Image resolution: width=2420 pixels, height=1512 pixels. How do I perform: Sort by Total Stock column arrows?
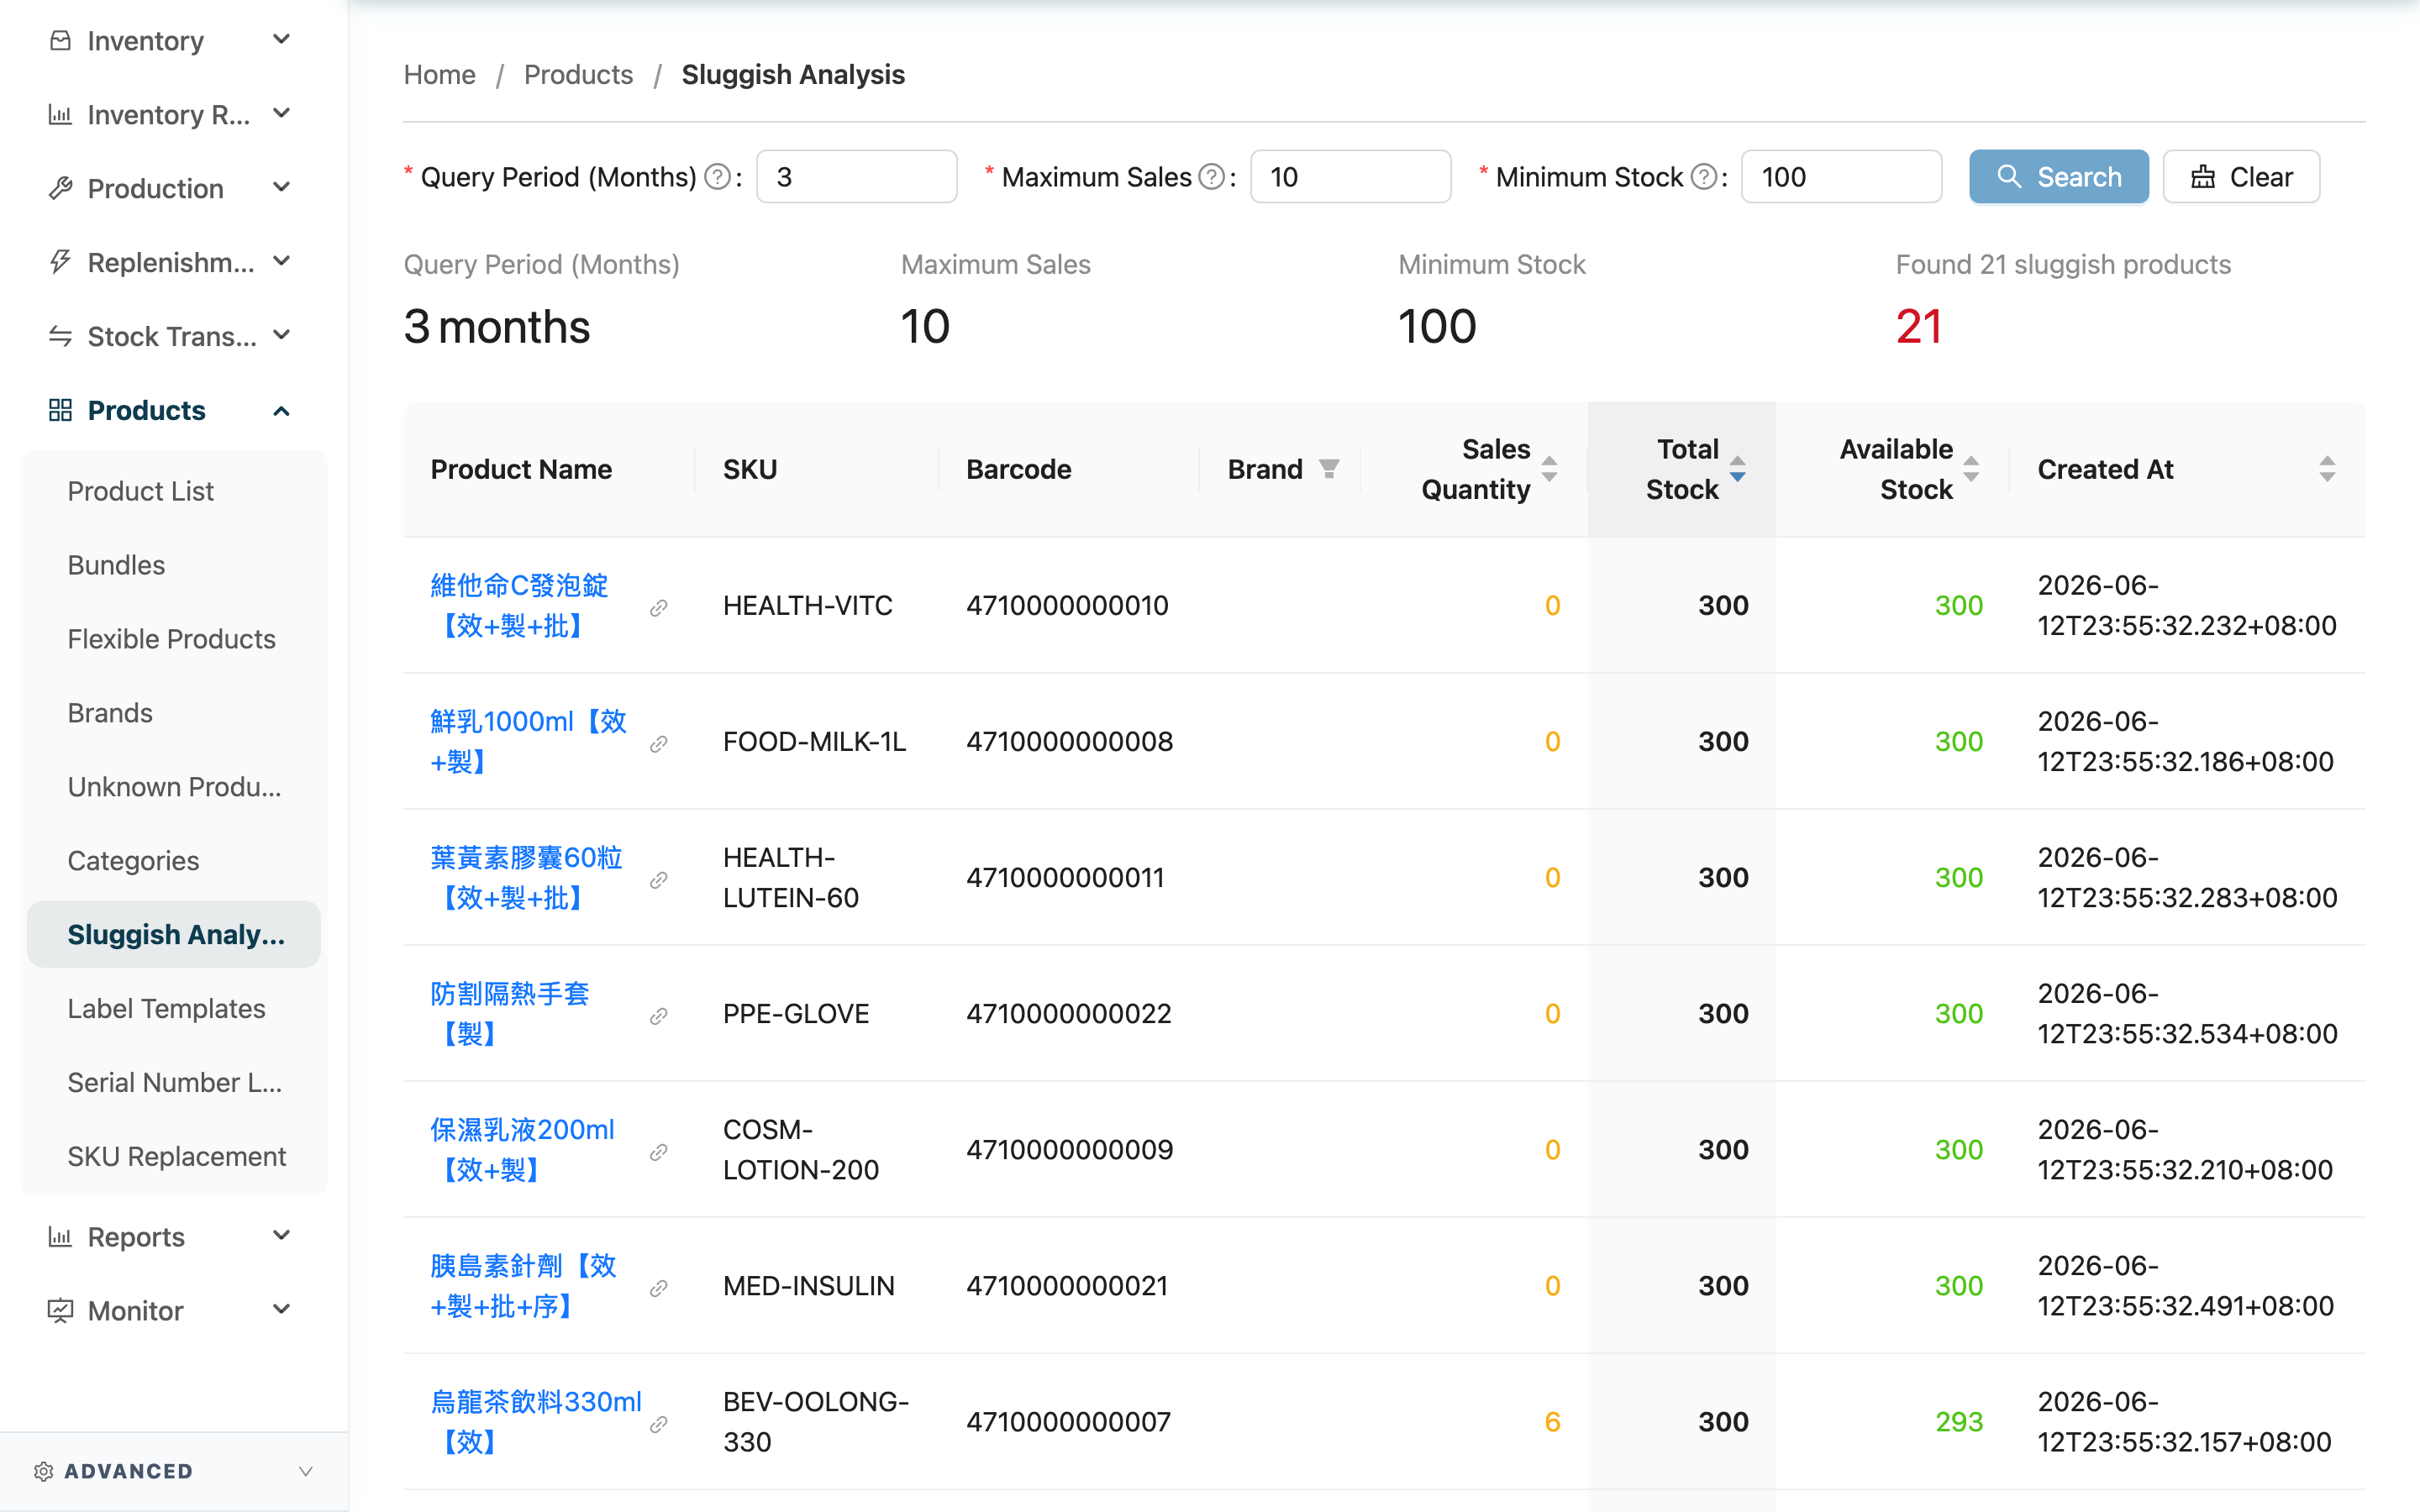coord(1738,469)
